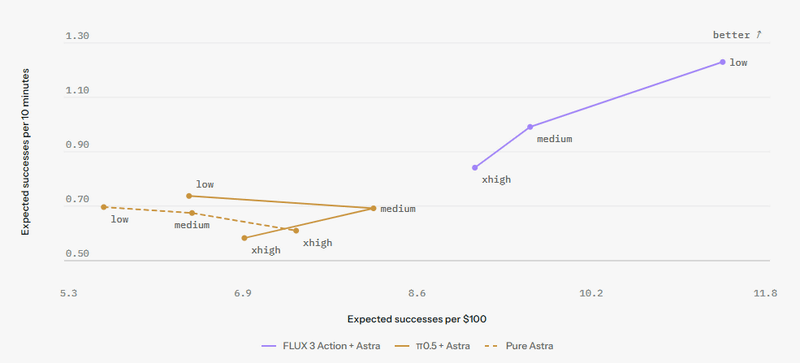This screenshot has height=363, width=800.
Task: Click the y-axis title 'Expected successes per 10 minutes'
Action: pos(25,152)
